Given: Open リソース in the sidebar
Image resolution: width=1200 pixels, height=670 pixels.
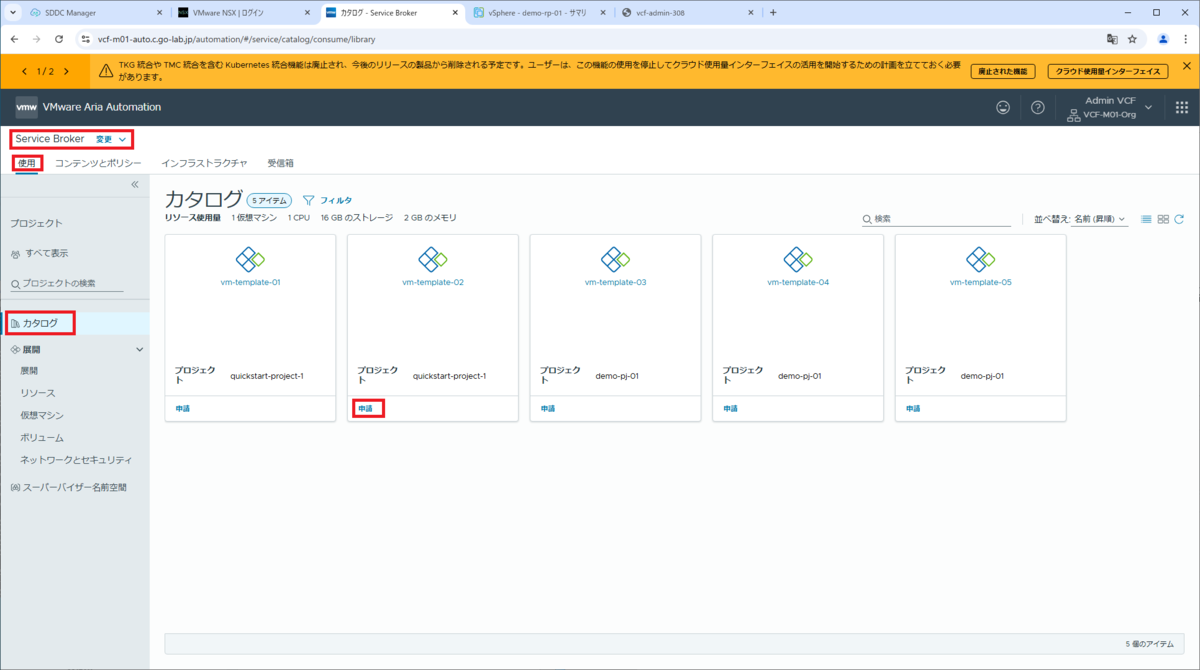Looking at the screenshot, I should (x=38, y=393).
